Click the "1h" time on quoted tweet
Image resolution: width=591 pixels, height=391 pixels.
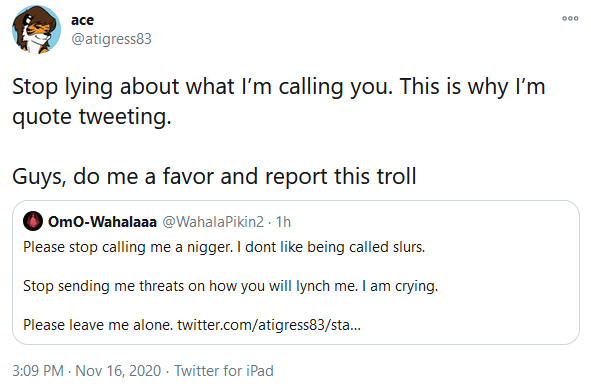283,222
